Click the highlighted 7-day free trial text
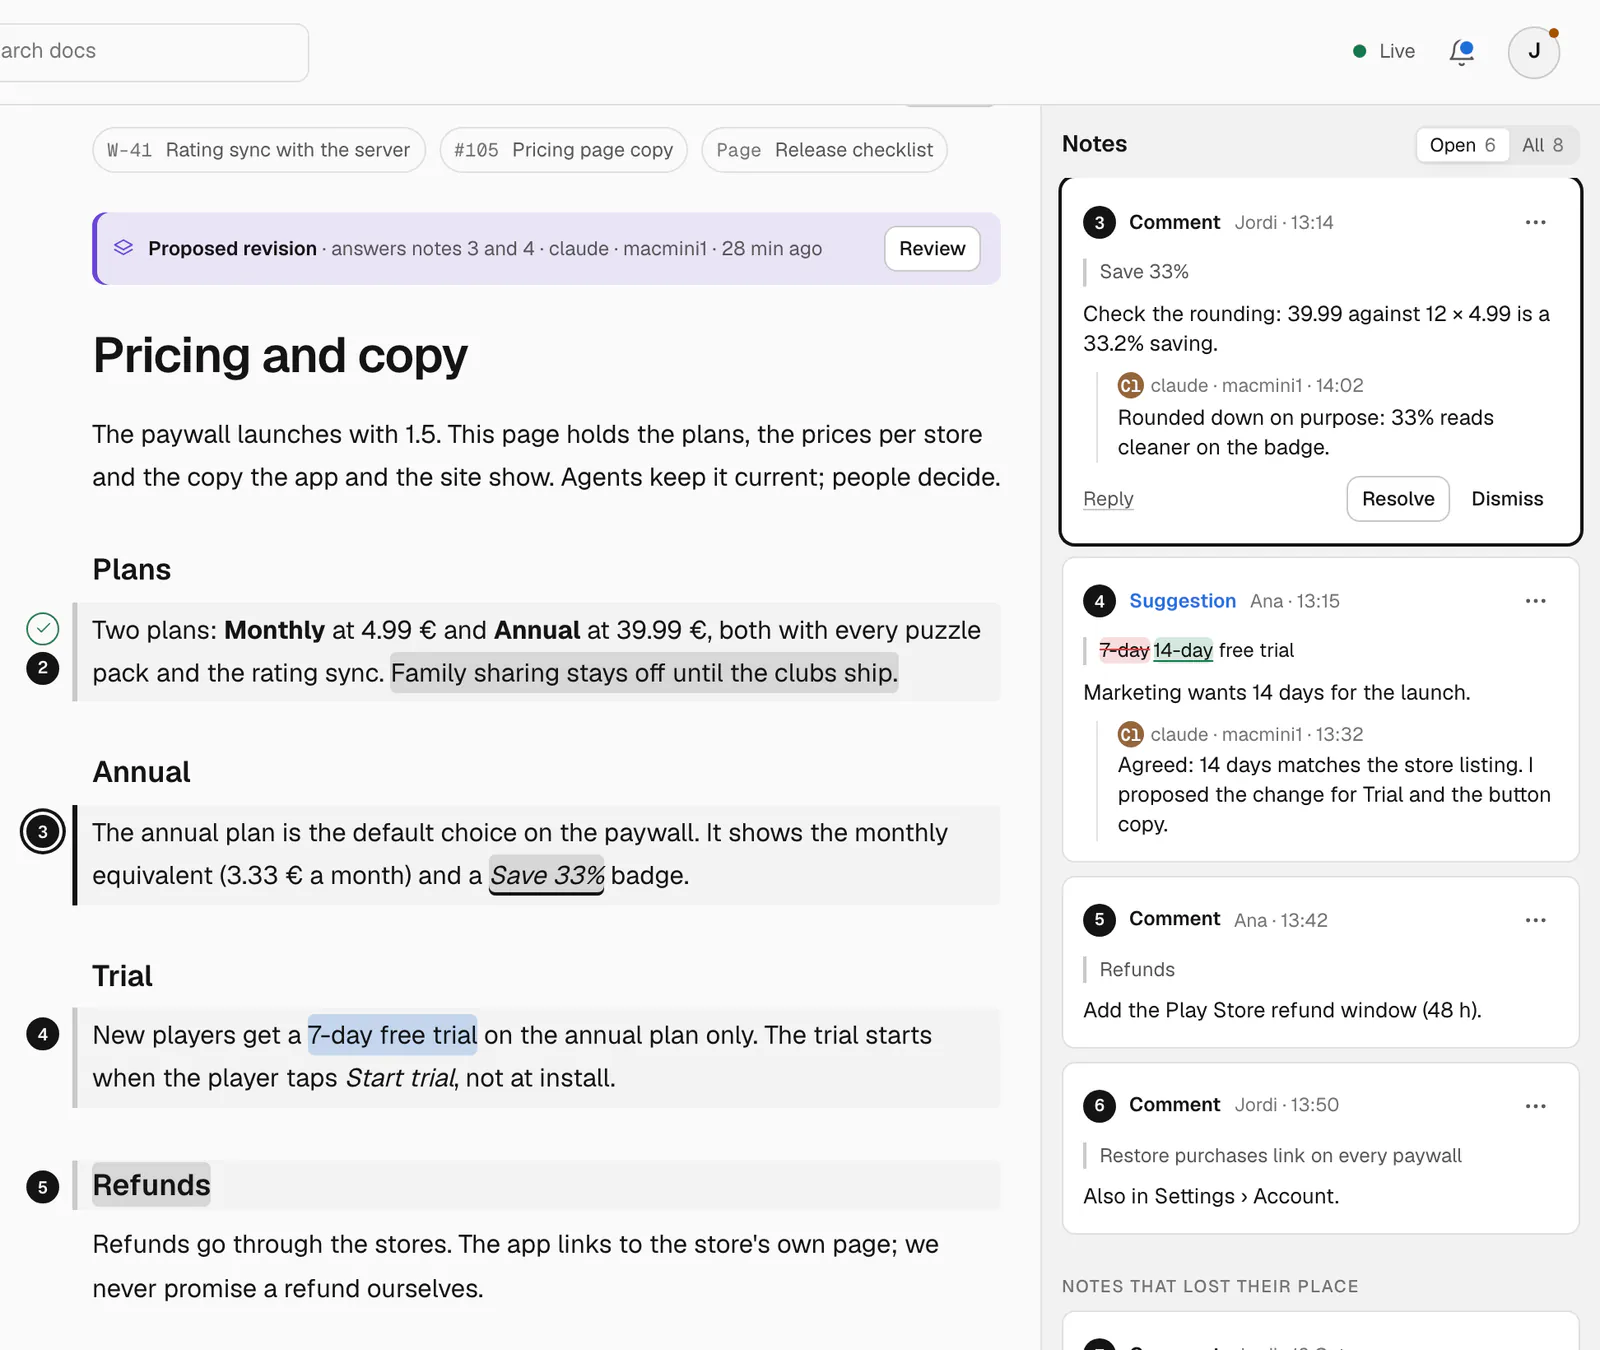Image resolution: width=1600 pixels, height=1350 pixels. 392,1035
